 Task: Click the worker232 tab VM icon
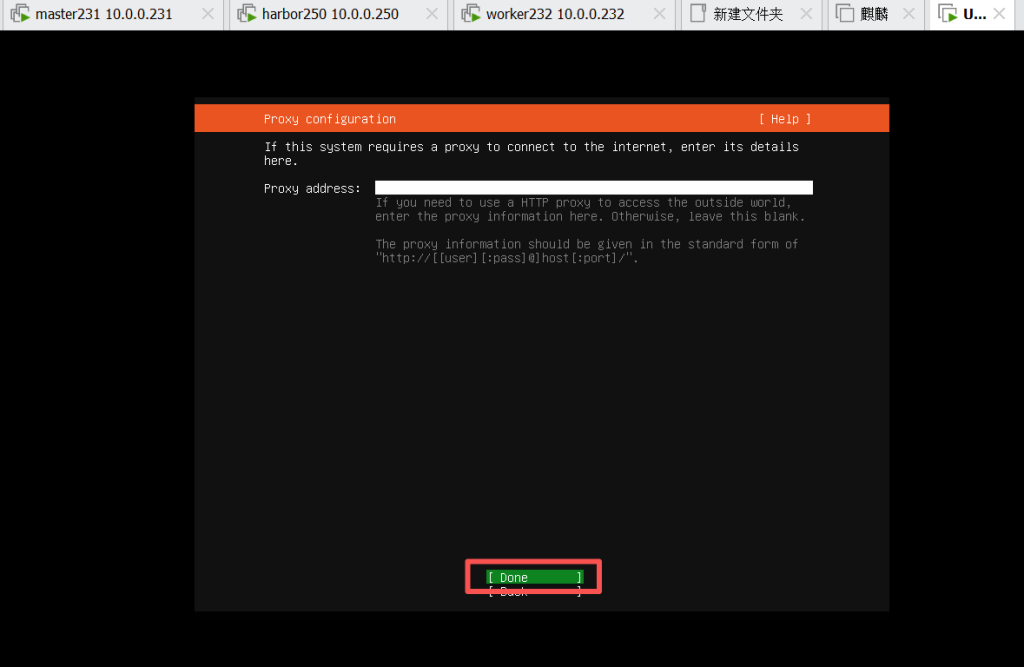tap(471, 14)
